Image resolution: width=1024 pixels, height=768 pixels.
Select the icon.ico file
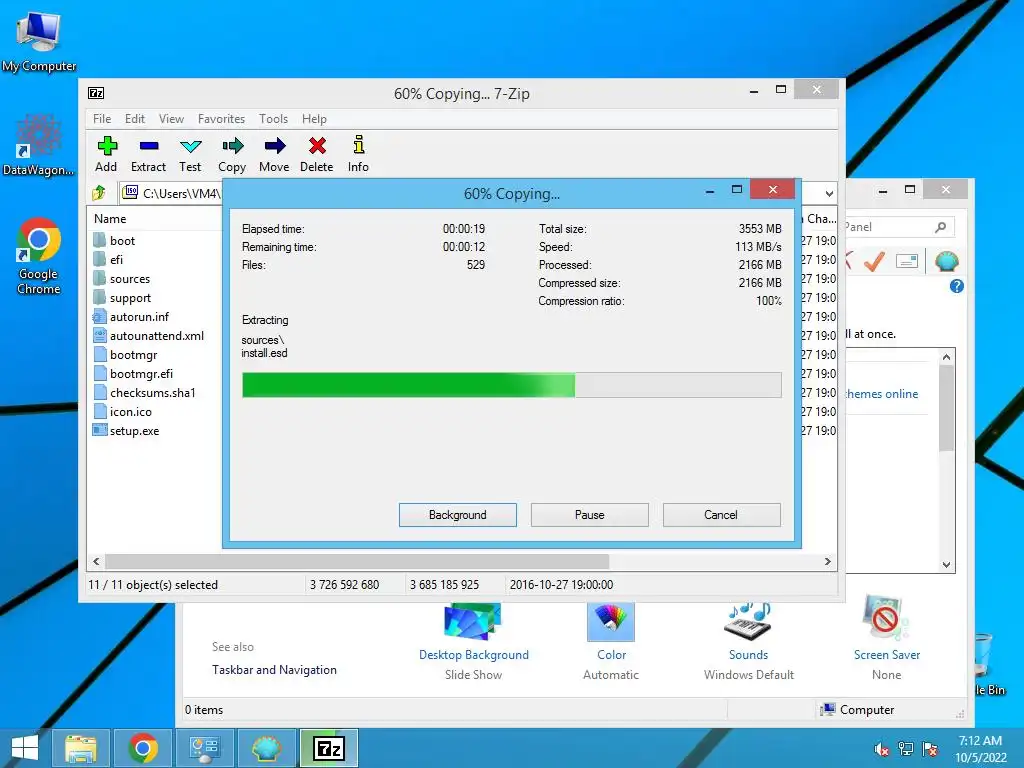pos(123,411)
